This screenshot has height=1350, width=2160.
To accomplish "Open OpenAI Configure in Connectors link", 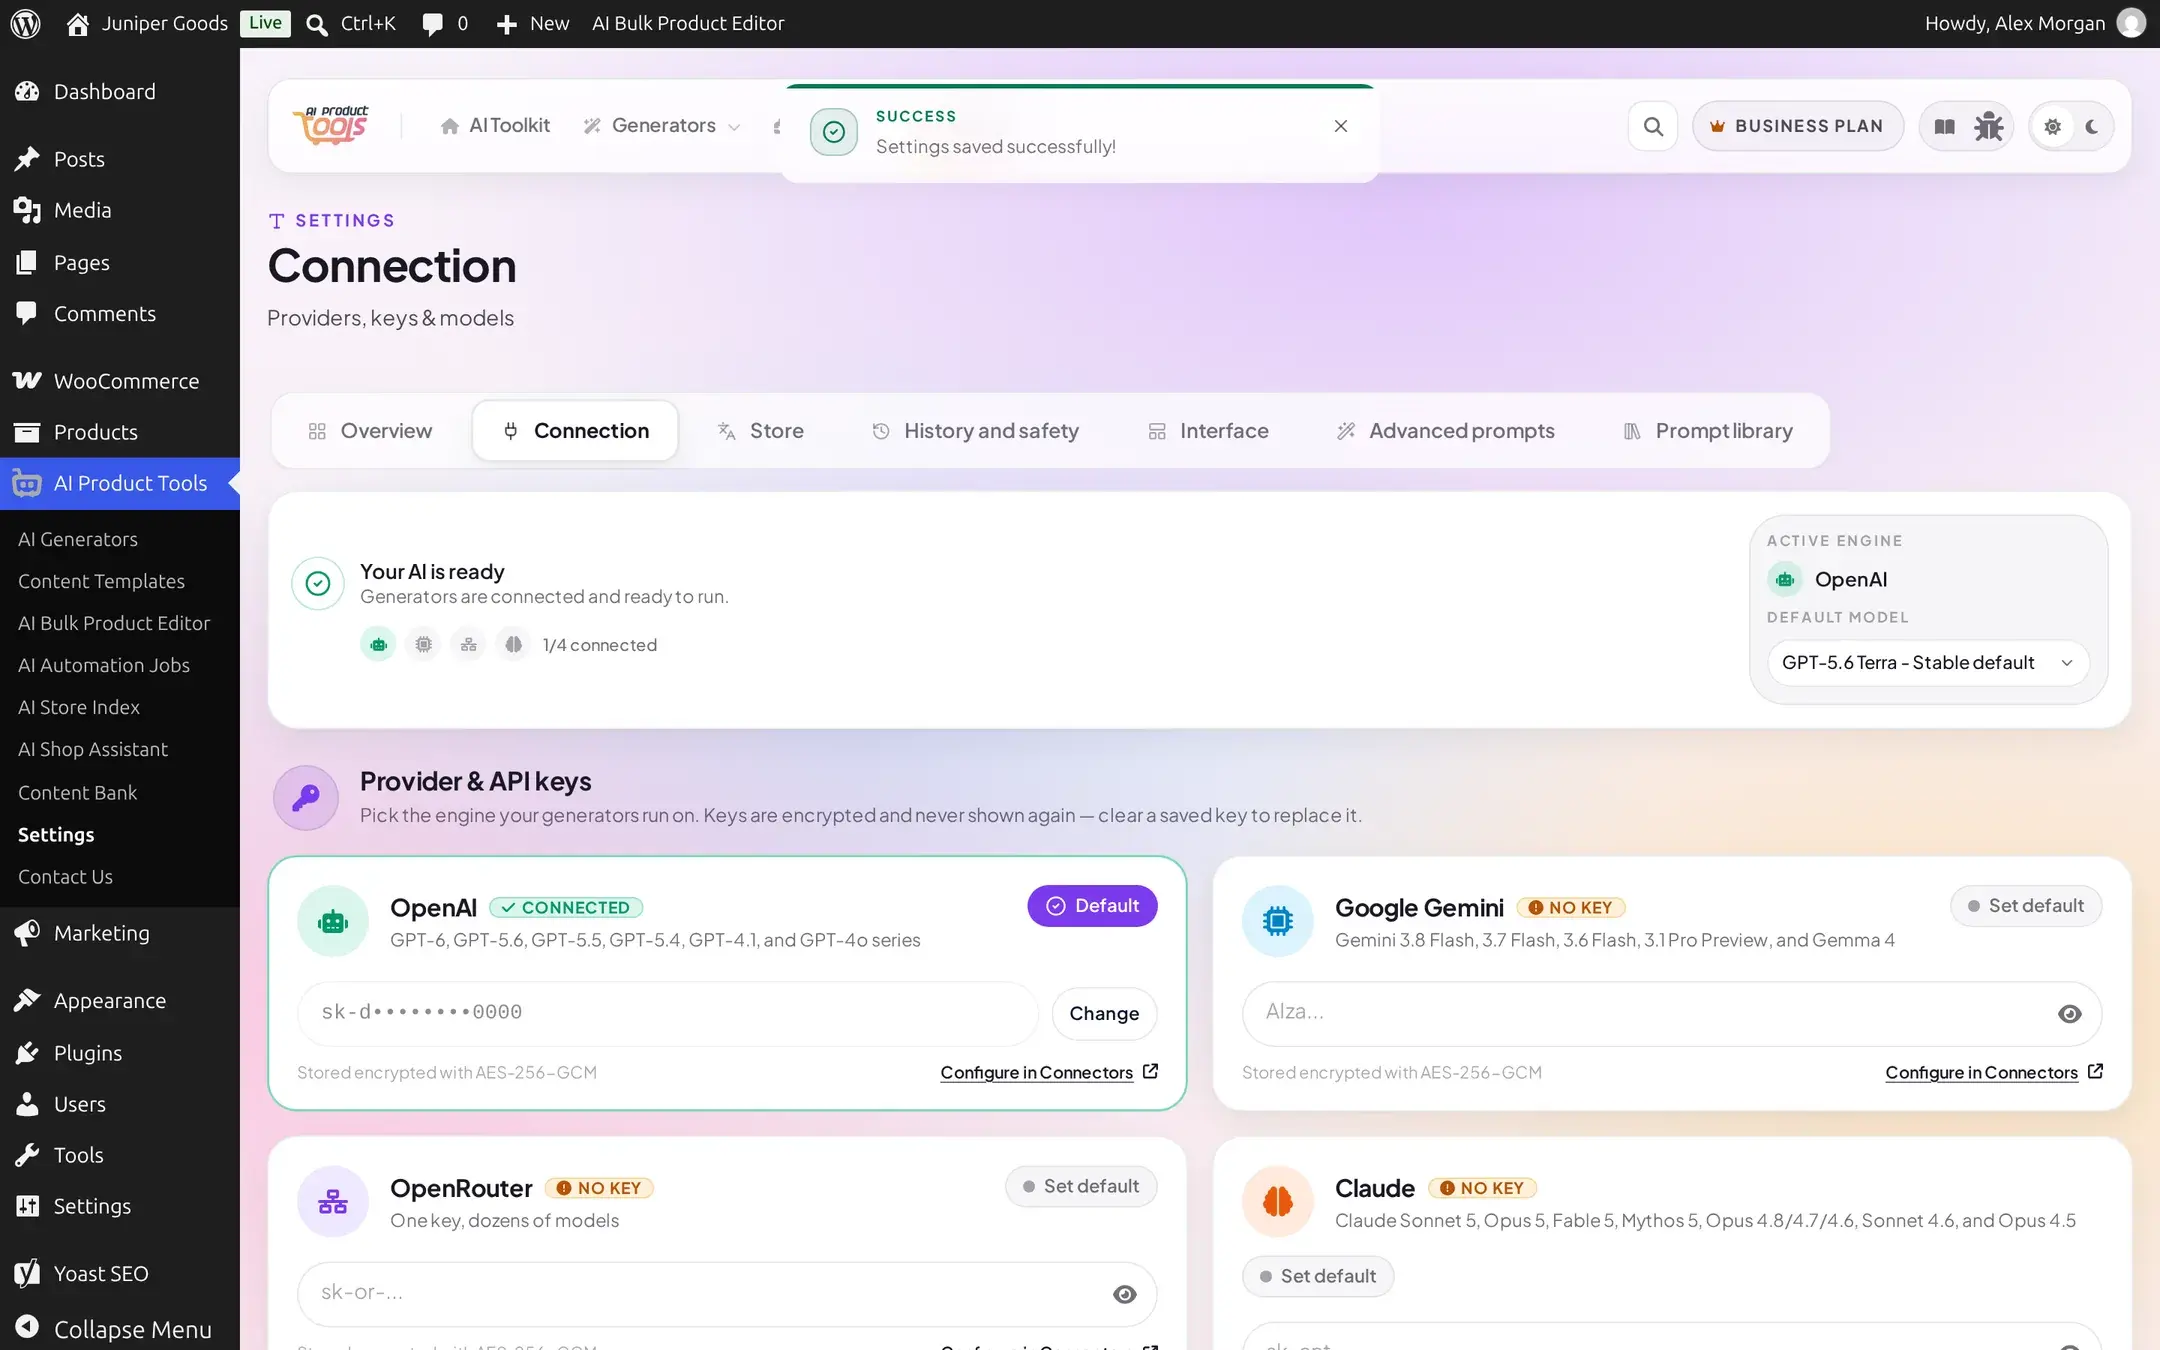I will [1049, 1072].
